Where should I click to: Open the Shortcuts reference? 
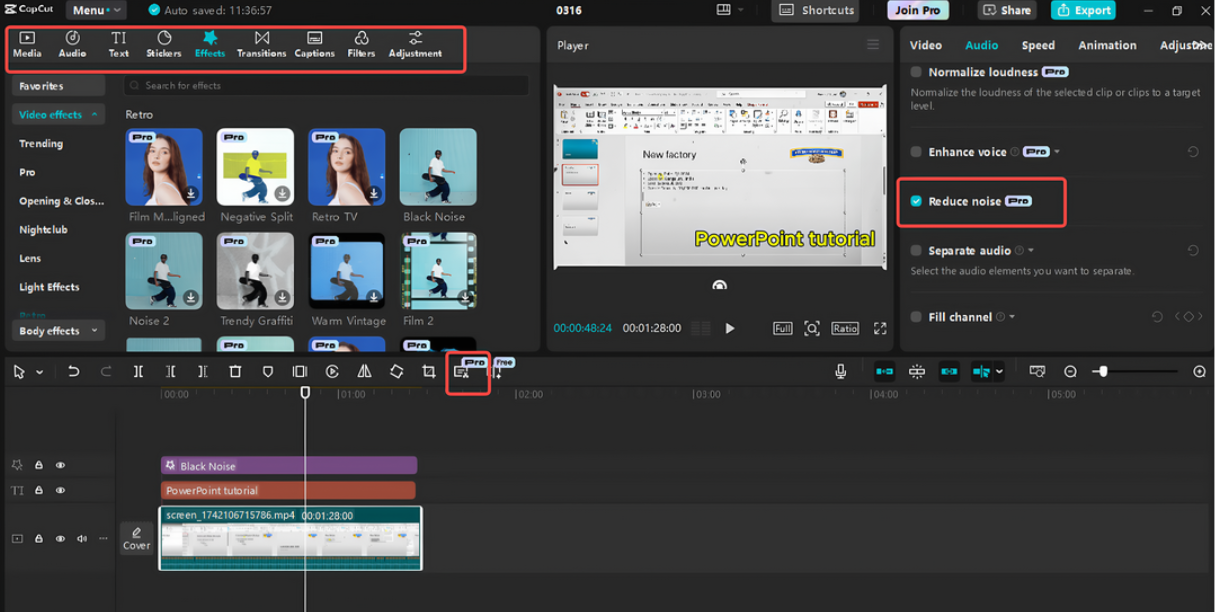click(816, 10)
